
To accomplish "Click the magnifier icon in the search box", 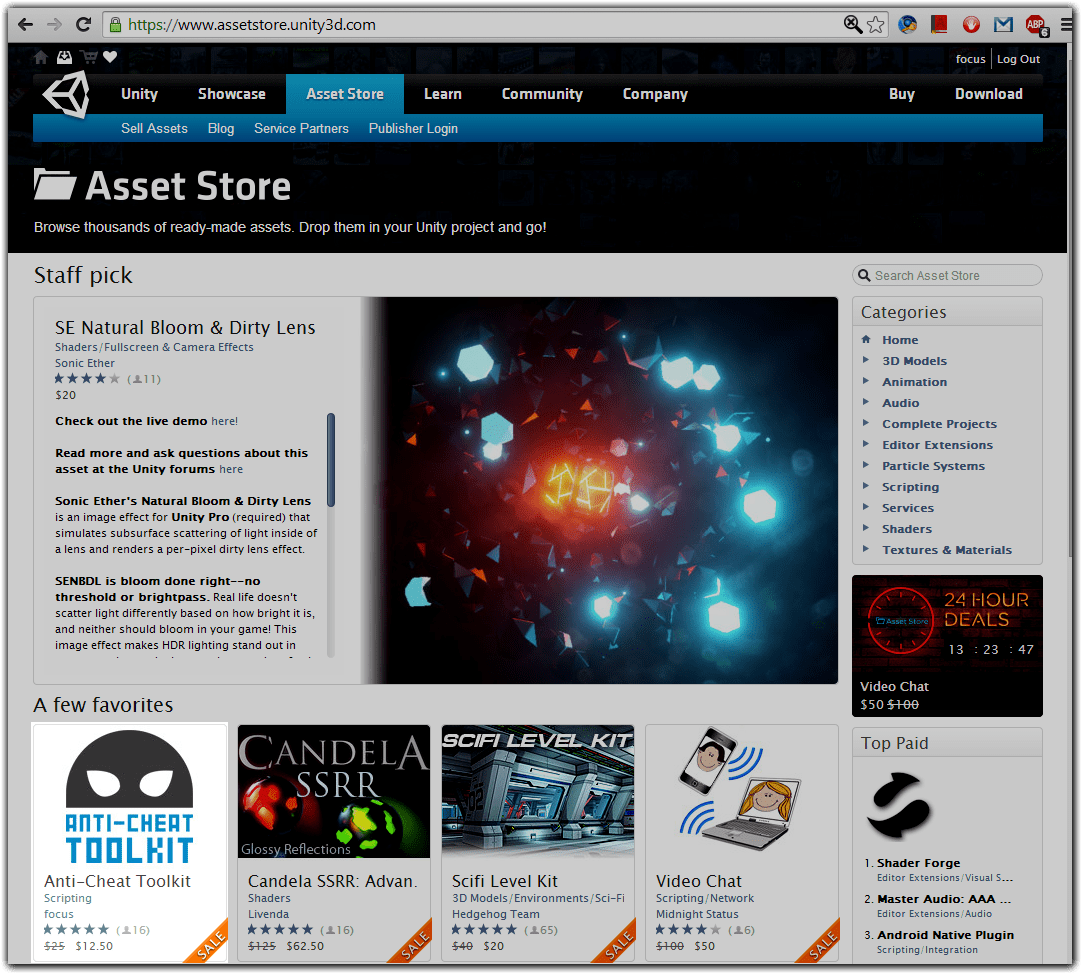I will [865, 275].
